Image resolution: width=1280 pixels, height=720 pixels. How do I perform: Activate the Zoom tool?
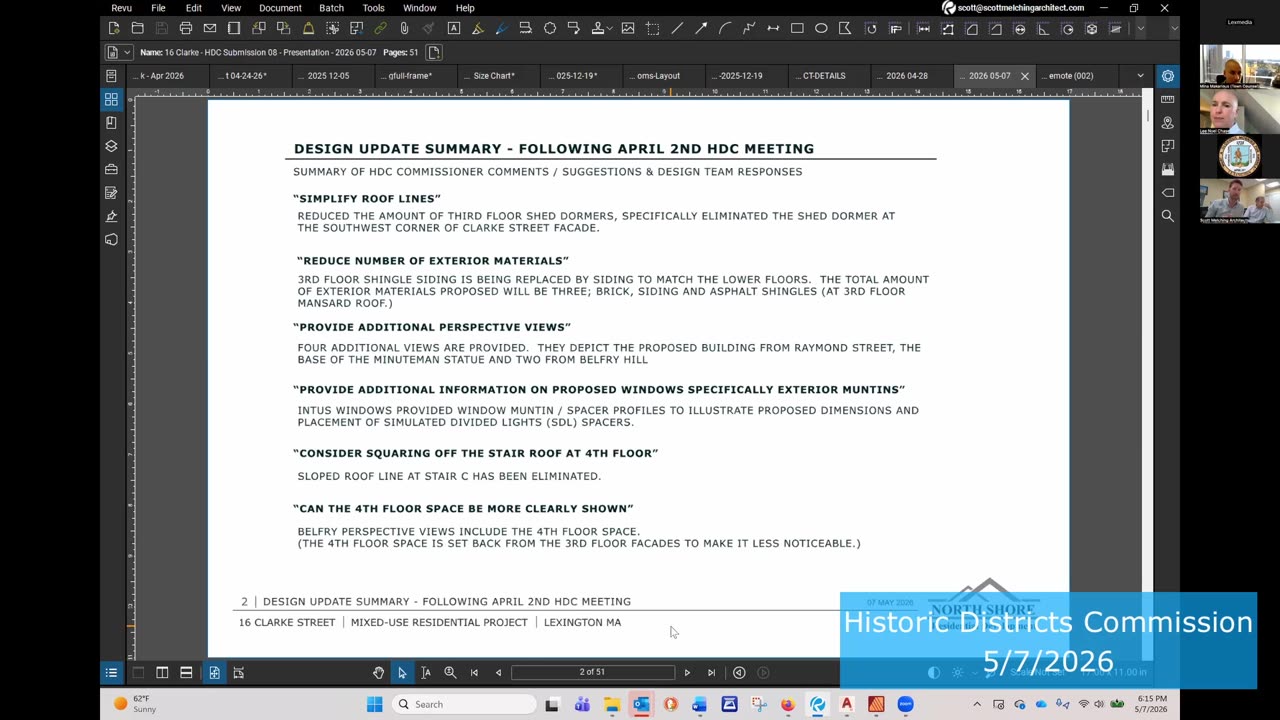click(x=450, y=672)
